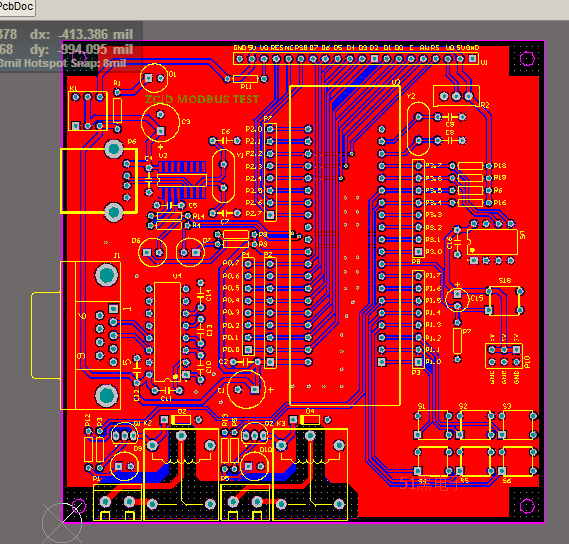The height and width of the screenshot is (544, 569).
Task: Select transistor Q1
Action: coord(124,434)
